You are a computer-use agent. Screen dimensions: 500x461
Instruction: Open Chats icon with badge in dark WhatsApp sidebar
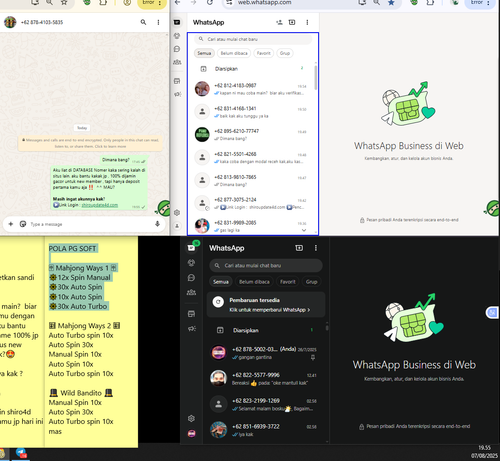click(x=192, y=248)
